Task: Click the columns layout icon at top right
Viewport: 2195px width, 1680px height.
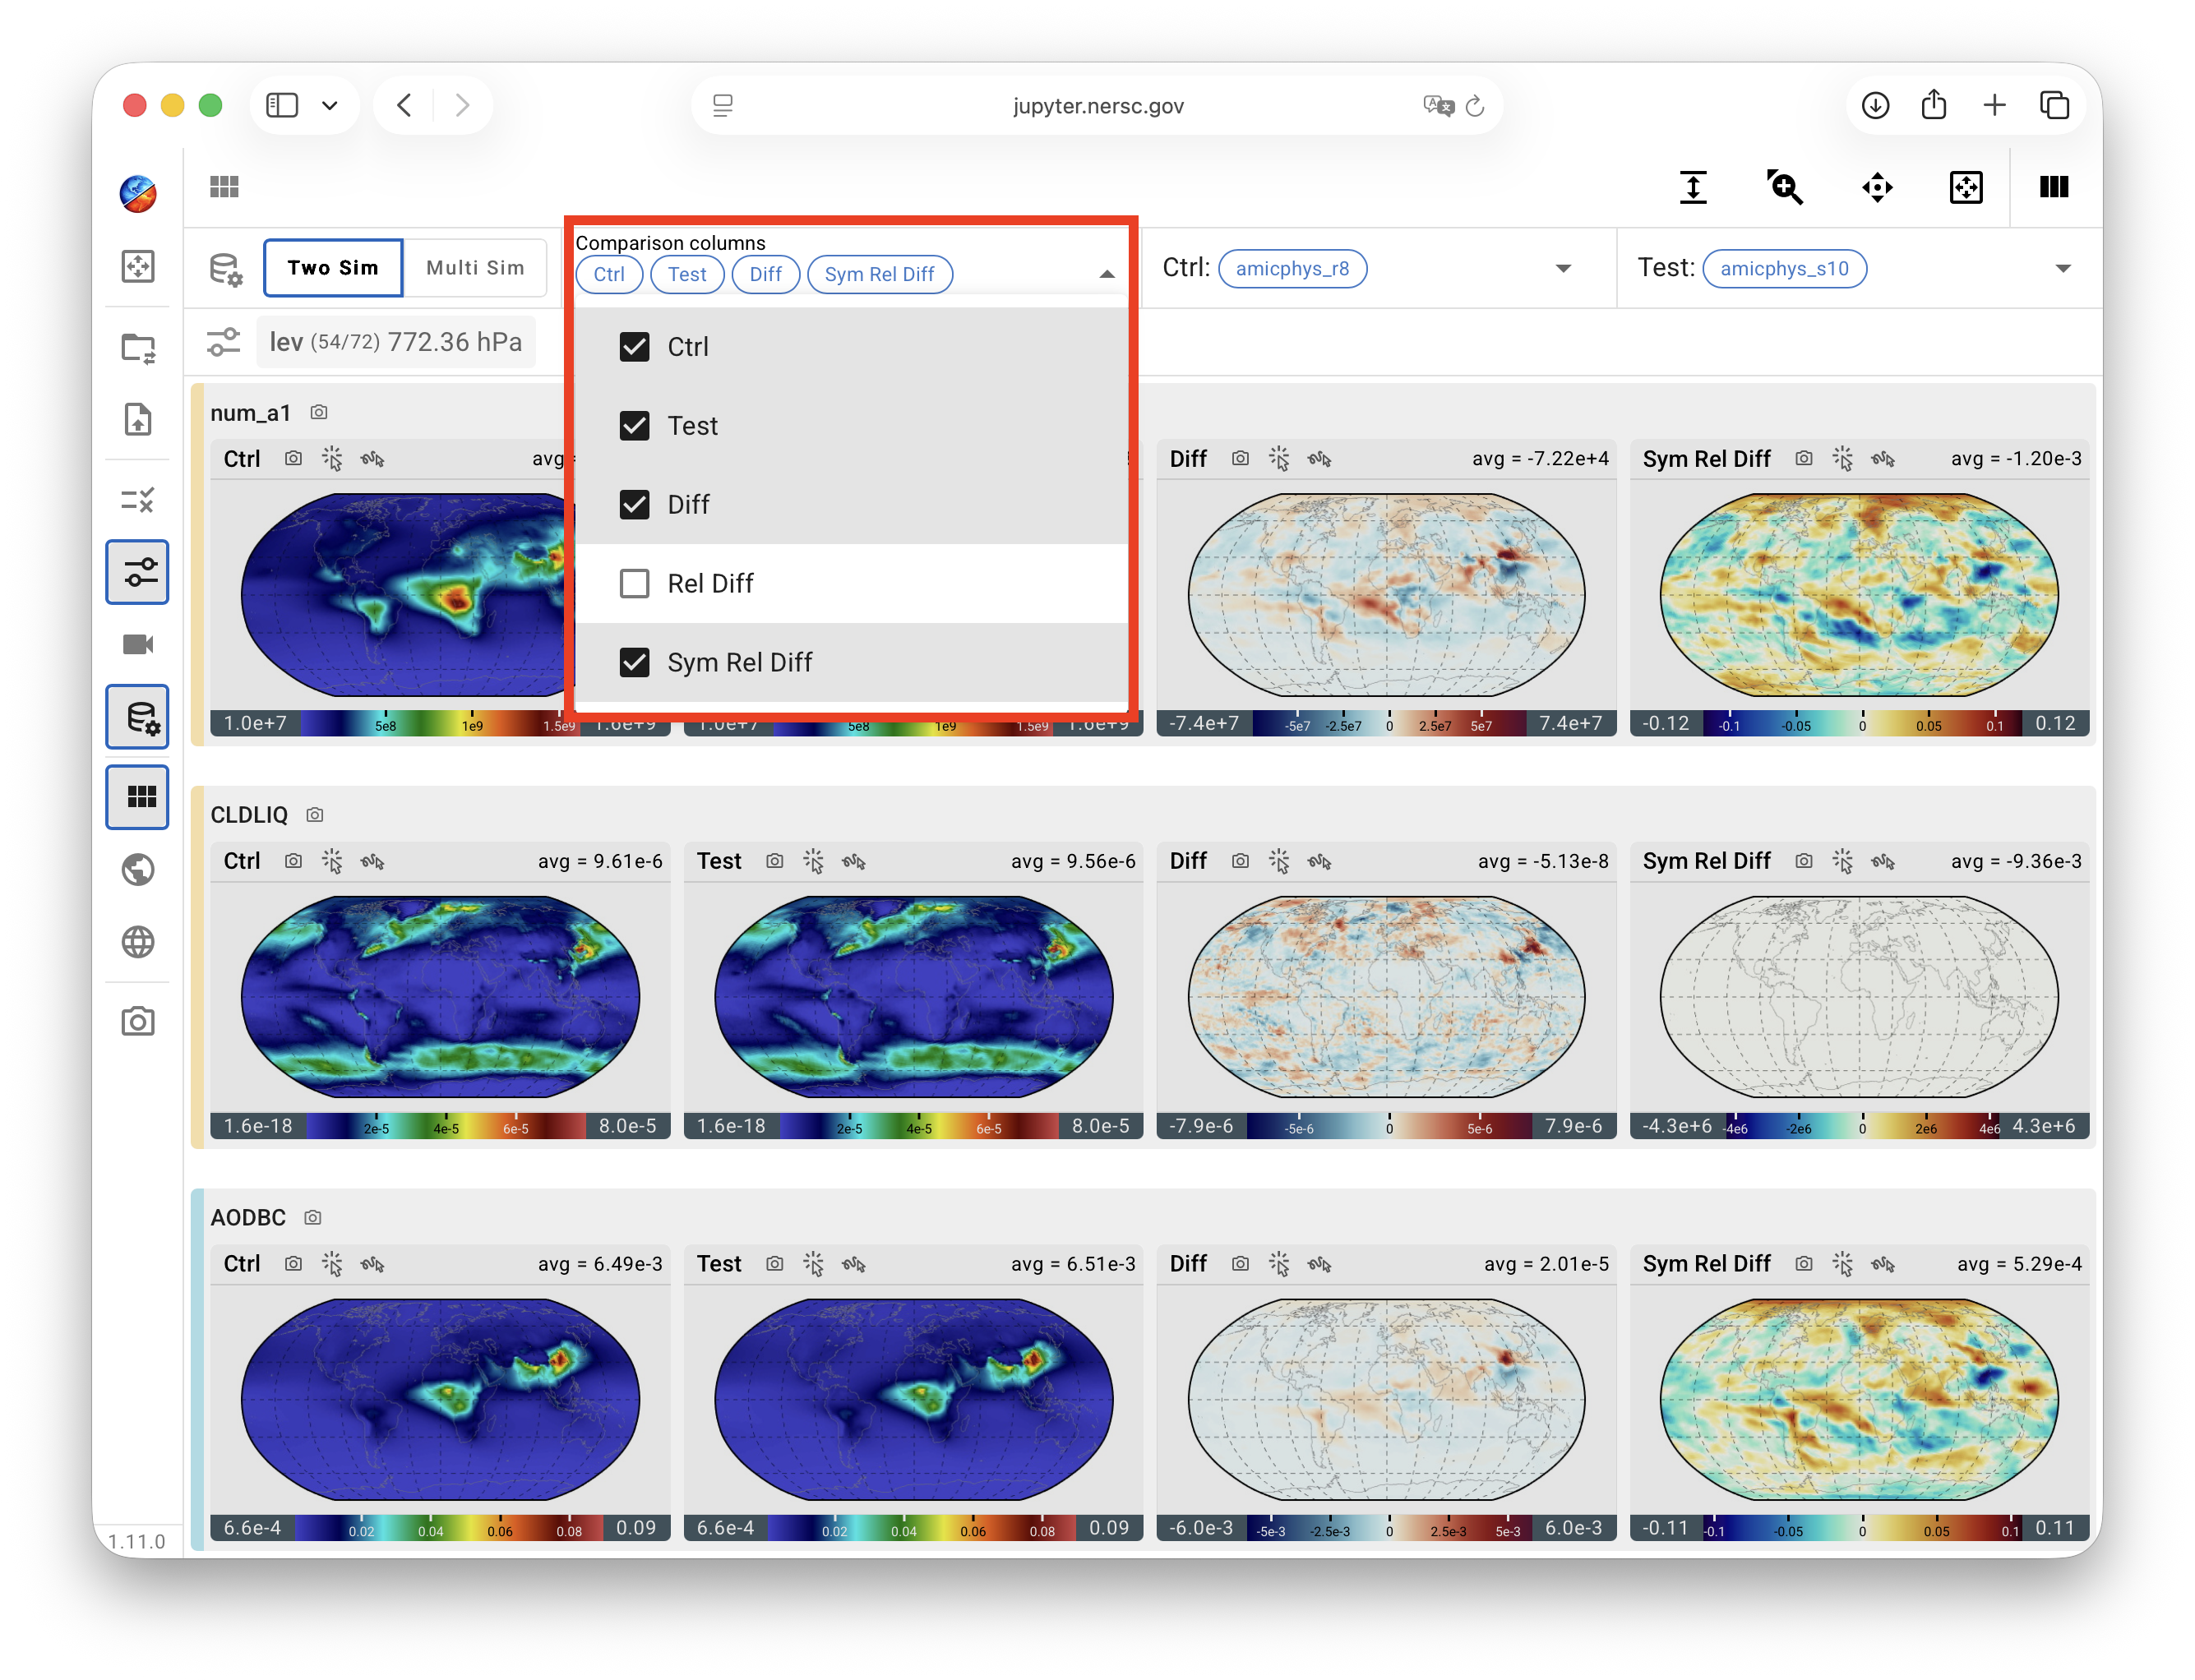Action: click(x=2053, y=187)
